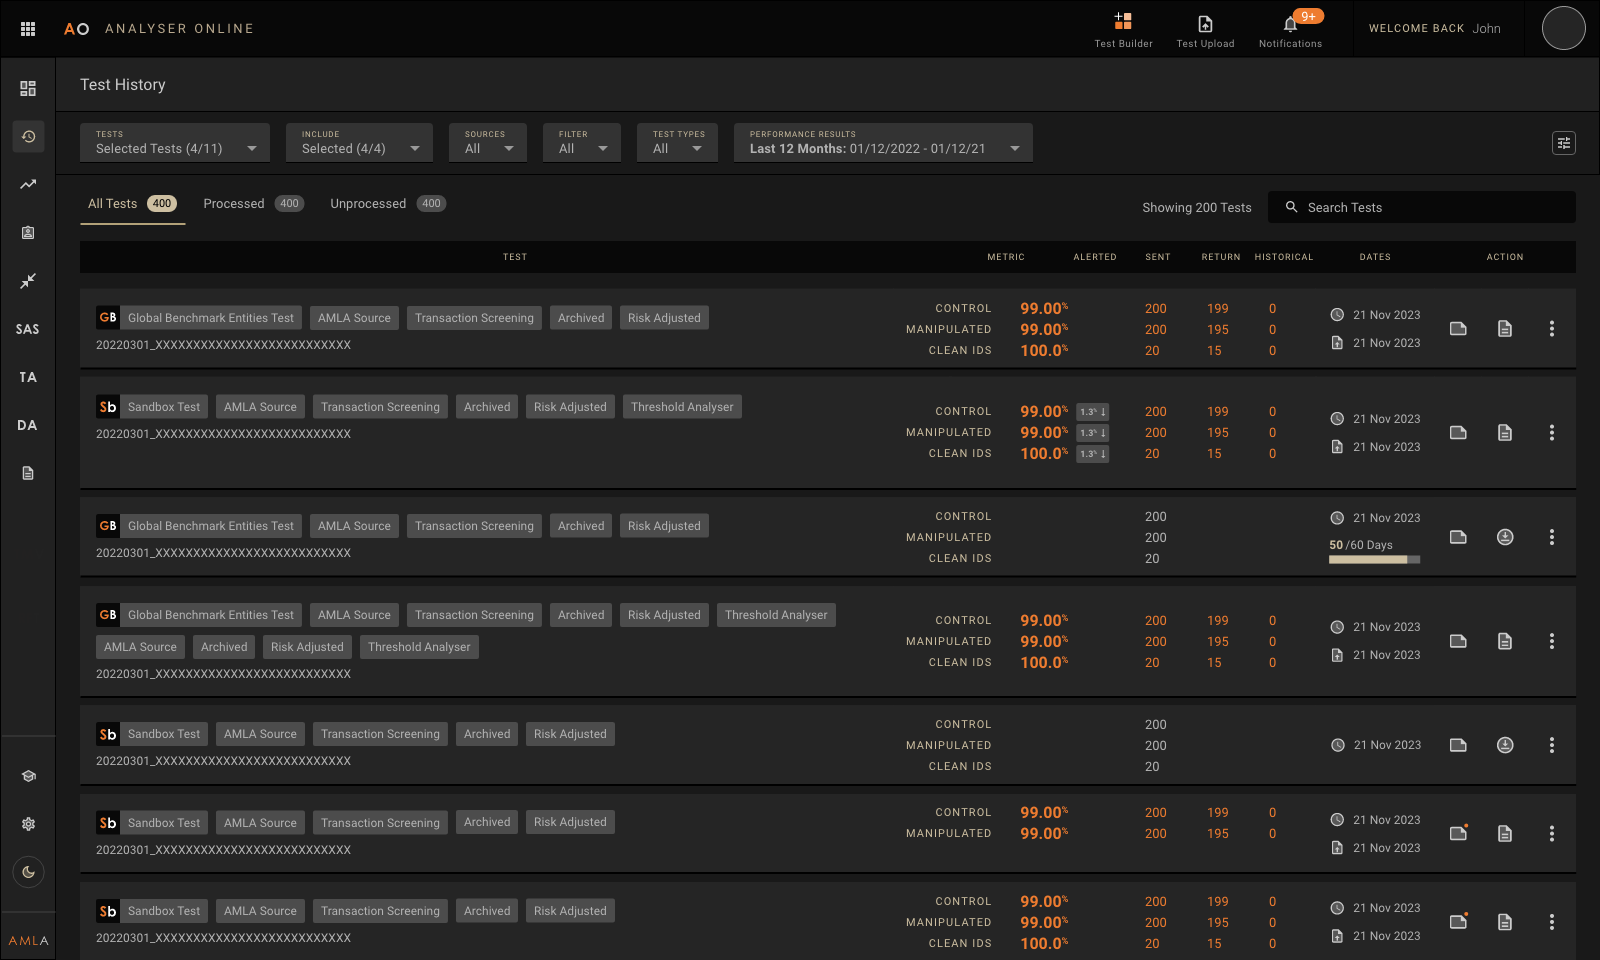Switch to Processed tab

click(x=253, y=204)
